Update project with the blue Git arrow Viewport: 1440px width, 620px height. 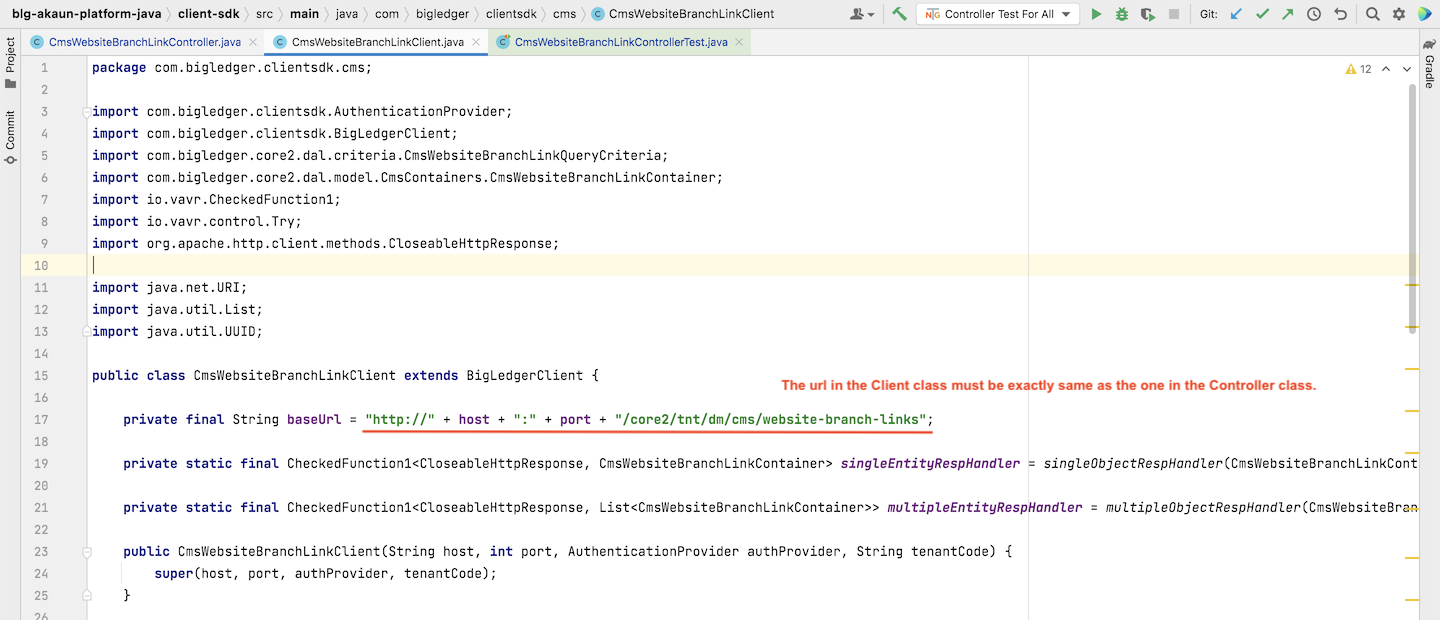1237,14
